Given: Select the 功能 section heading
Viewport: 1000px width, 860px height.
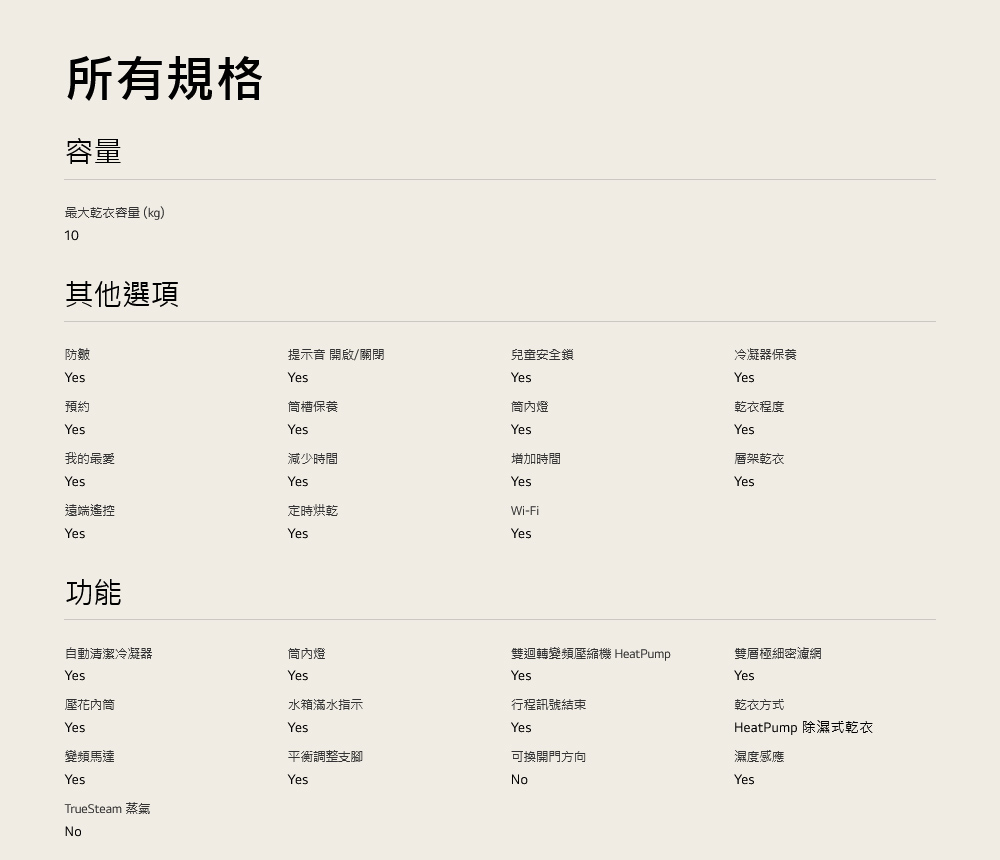Looking at the screenshot, I should click(x=93, y=592).
